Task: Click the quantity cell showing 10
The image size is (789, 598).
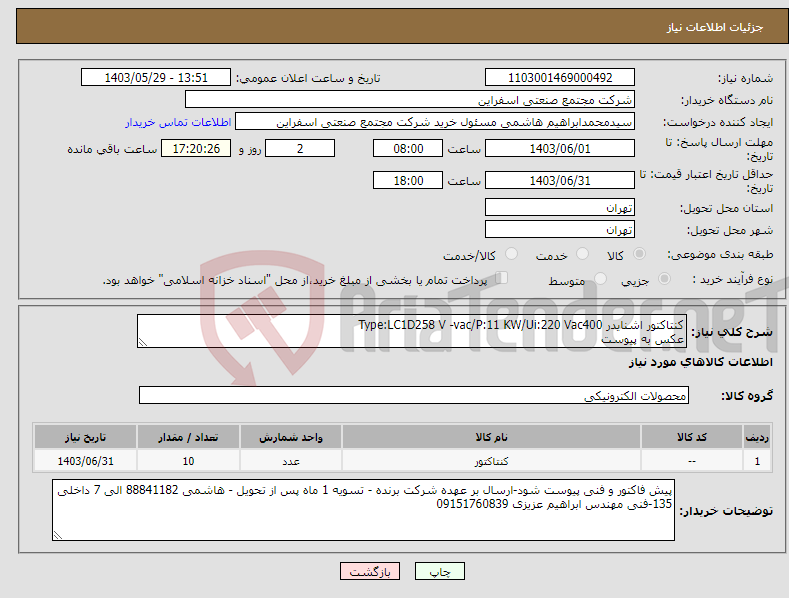Action: 188,461
